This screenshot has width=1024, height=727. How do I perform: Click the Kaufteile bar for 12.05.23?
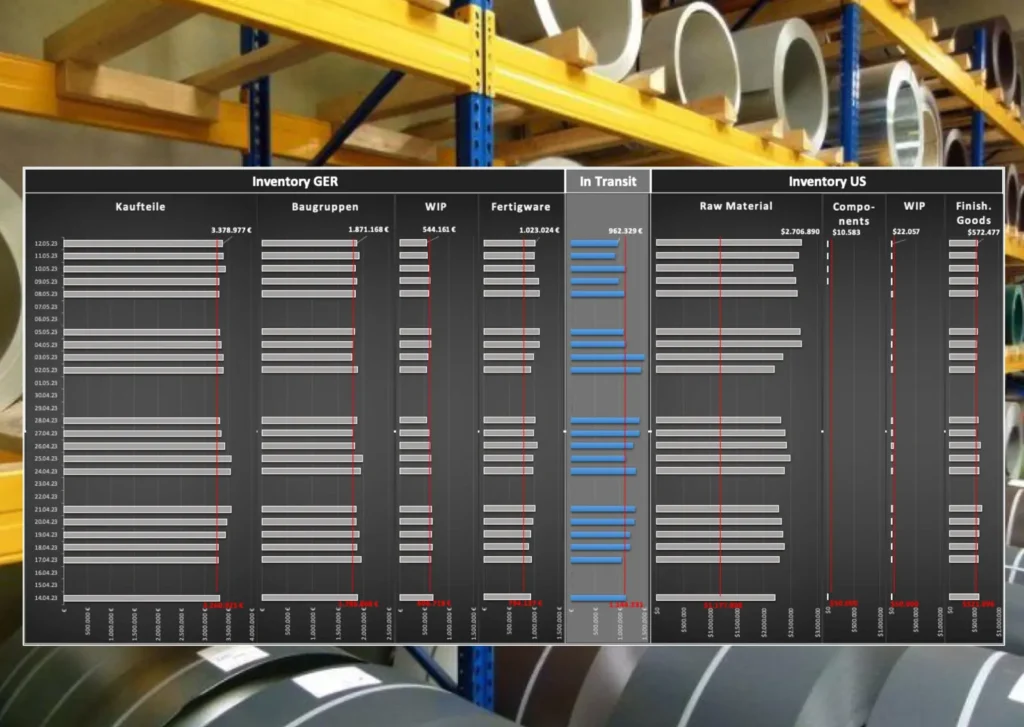pyautogui.click(x=143, y=243)
